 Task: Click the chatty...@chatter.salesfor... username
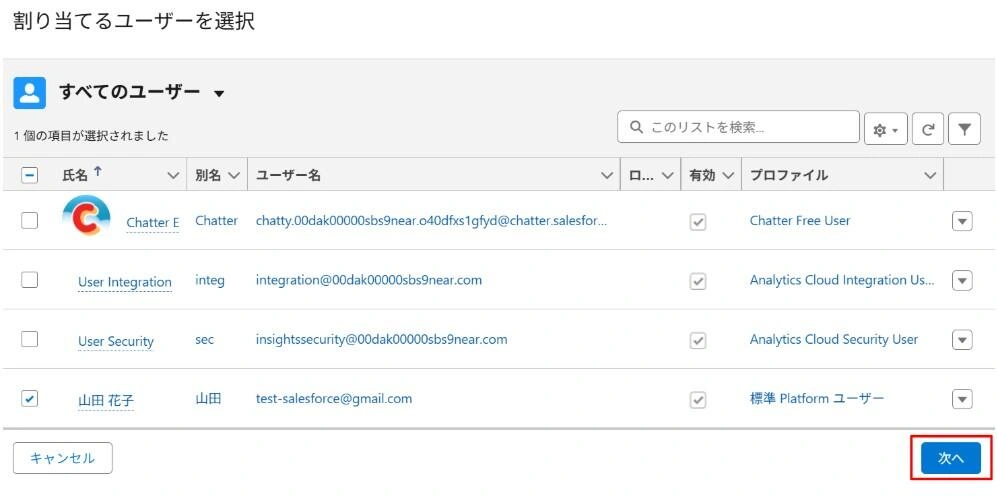point(431,221)
